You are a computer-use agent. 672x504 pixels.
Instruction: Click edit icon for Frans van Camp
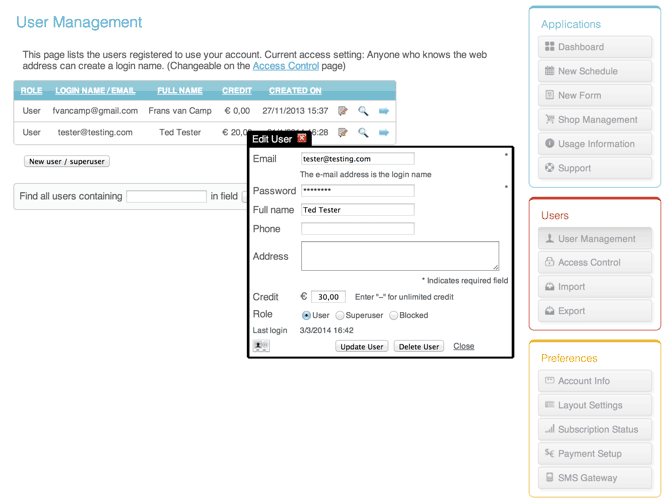tap(343, 111)
